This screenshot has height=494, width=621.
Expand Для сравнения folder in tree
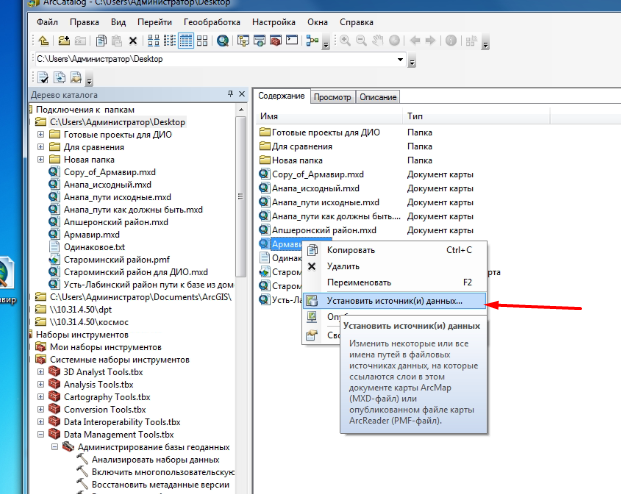click(40, 147)
